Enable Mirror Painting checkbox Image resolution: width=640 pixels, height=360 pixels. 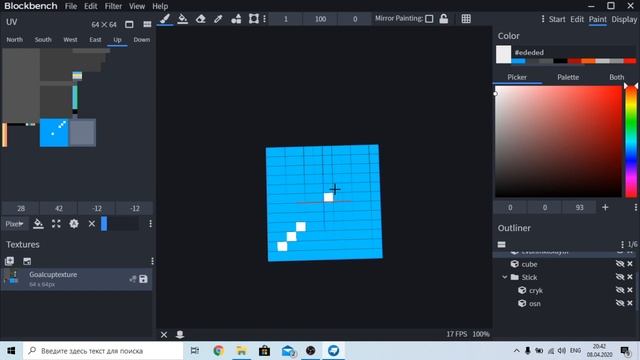[x=429, y=19]
